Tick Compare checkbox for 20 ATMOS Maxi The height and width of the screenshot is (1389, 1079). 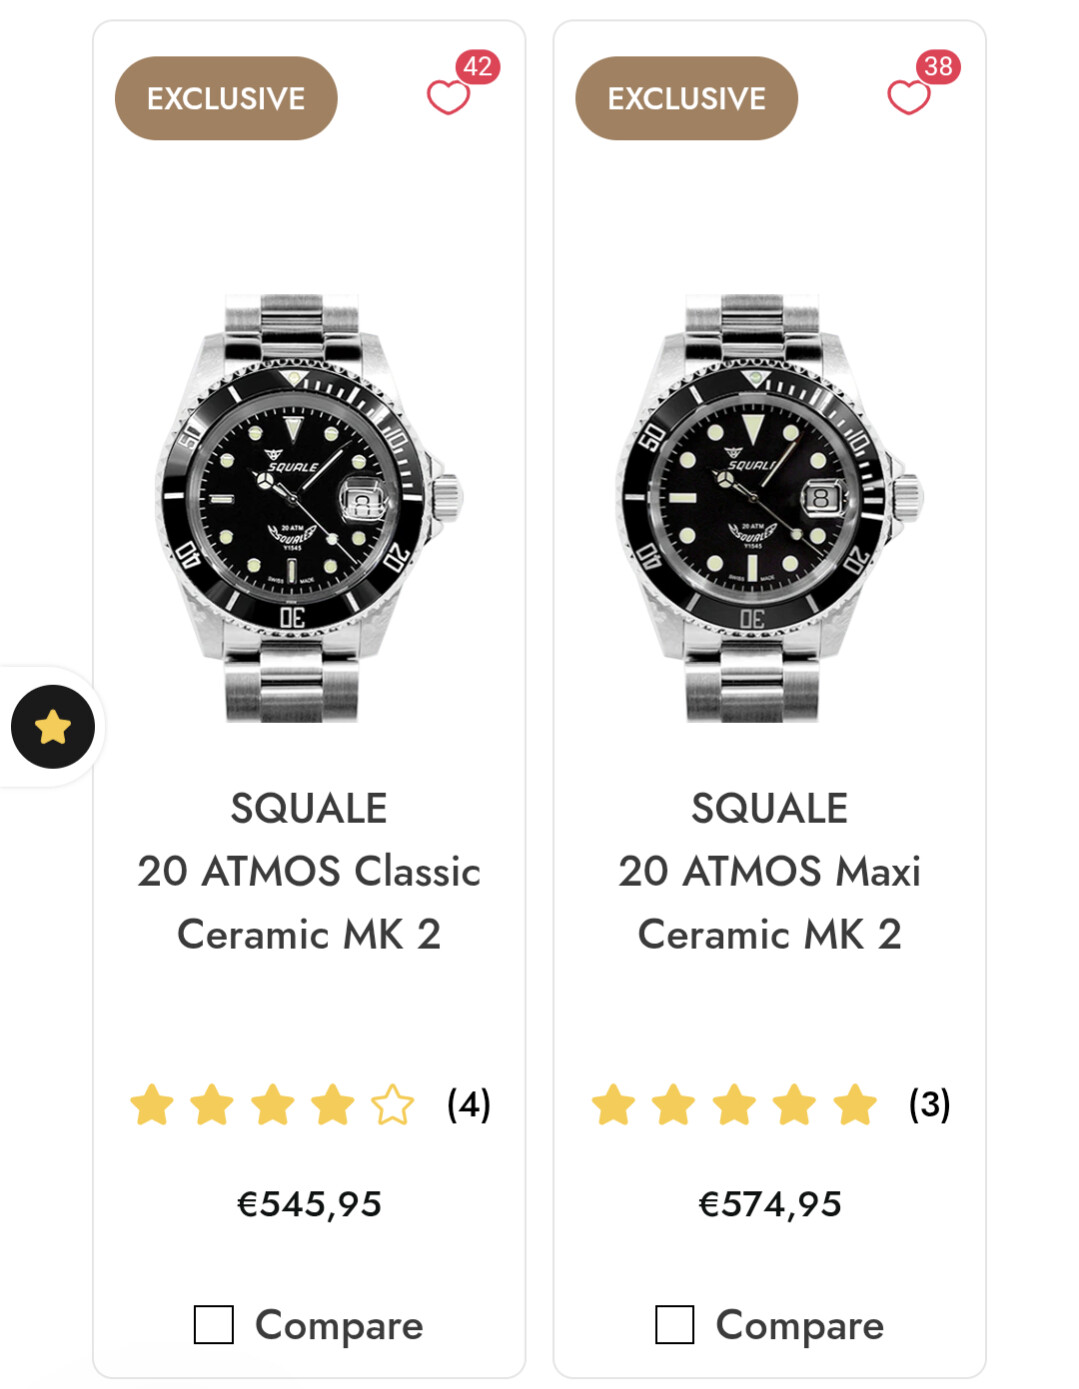(675, 1325)
